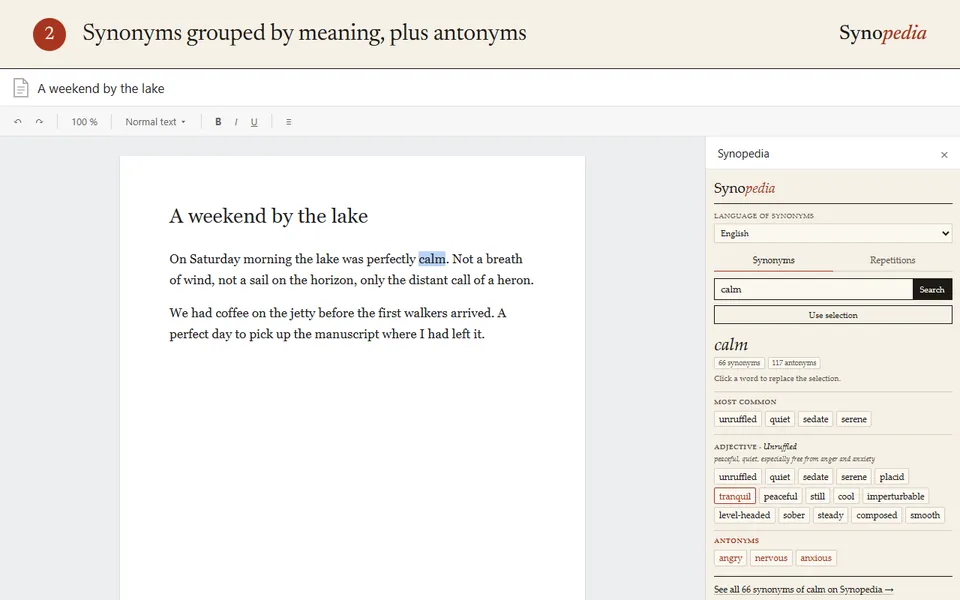960x600 pixels.
Task: Insert the synonym 'sober'
Action: click(793, 516)
